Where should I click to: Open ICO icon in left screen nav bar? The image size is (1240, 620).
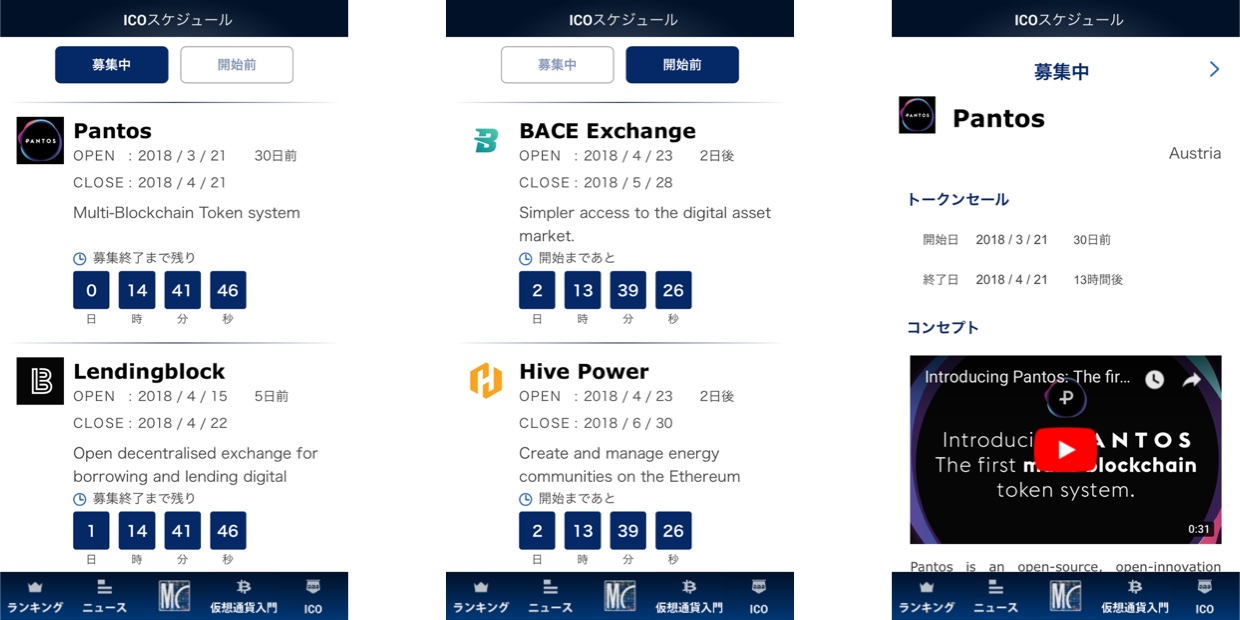point(313,588)
